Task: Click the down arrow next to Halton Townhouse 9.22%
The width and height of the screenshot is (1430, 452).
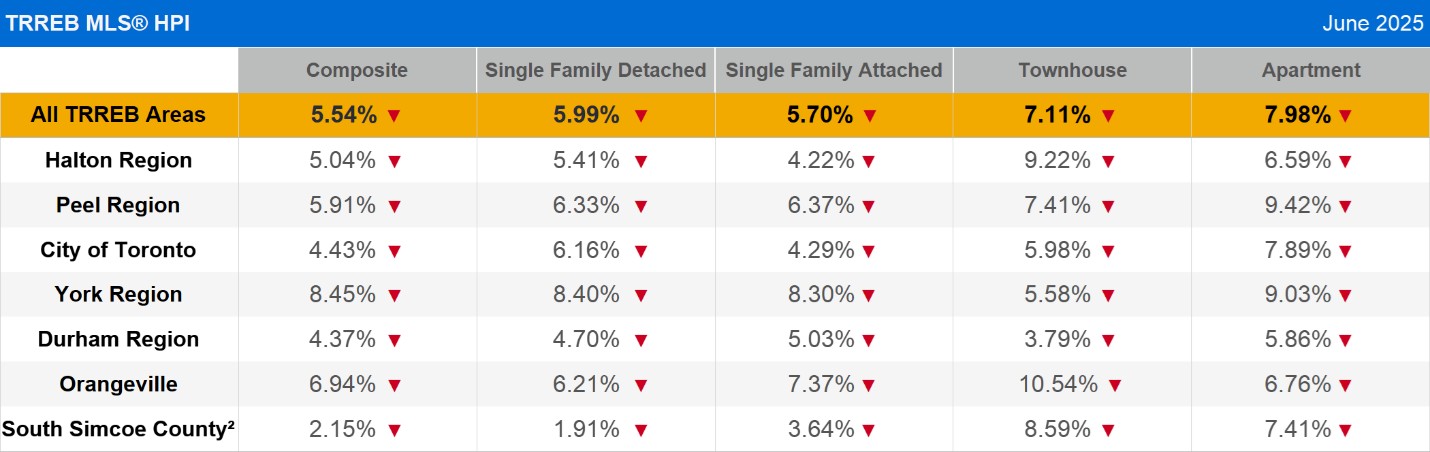Action: pos(1107,161)
